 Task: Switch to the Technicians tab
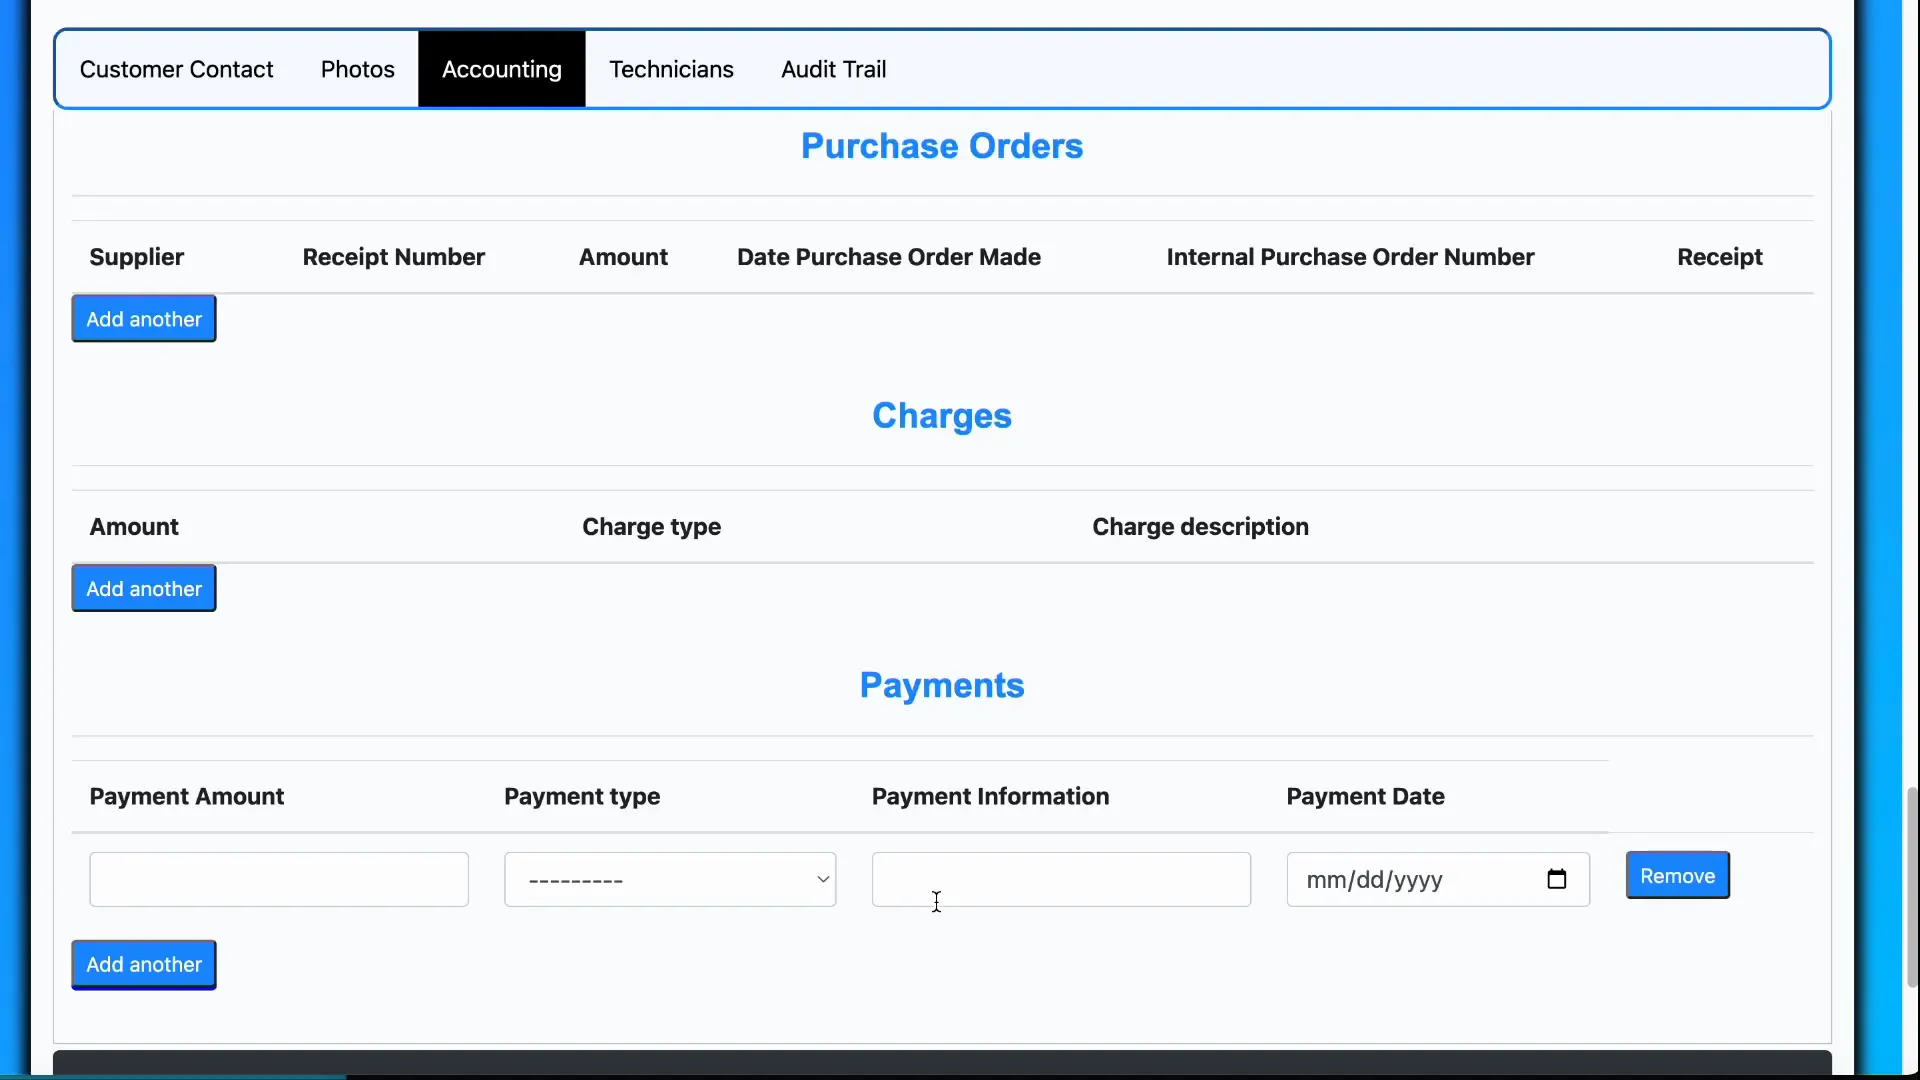click(x=671, y=69)
